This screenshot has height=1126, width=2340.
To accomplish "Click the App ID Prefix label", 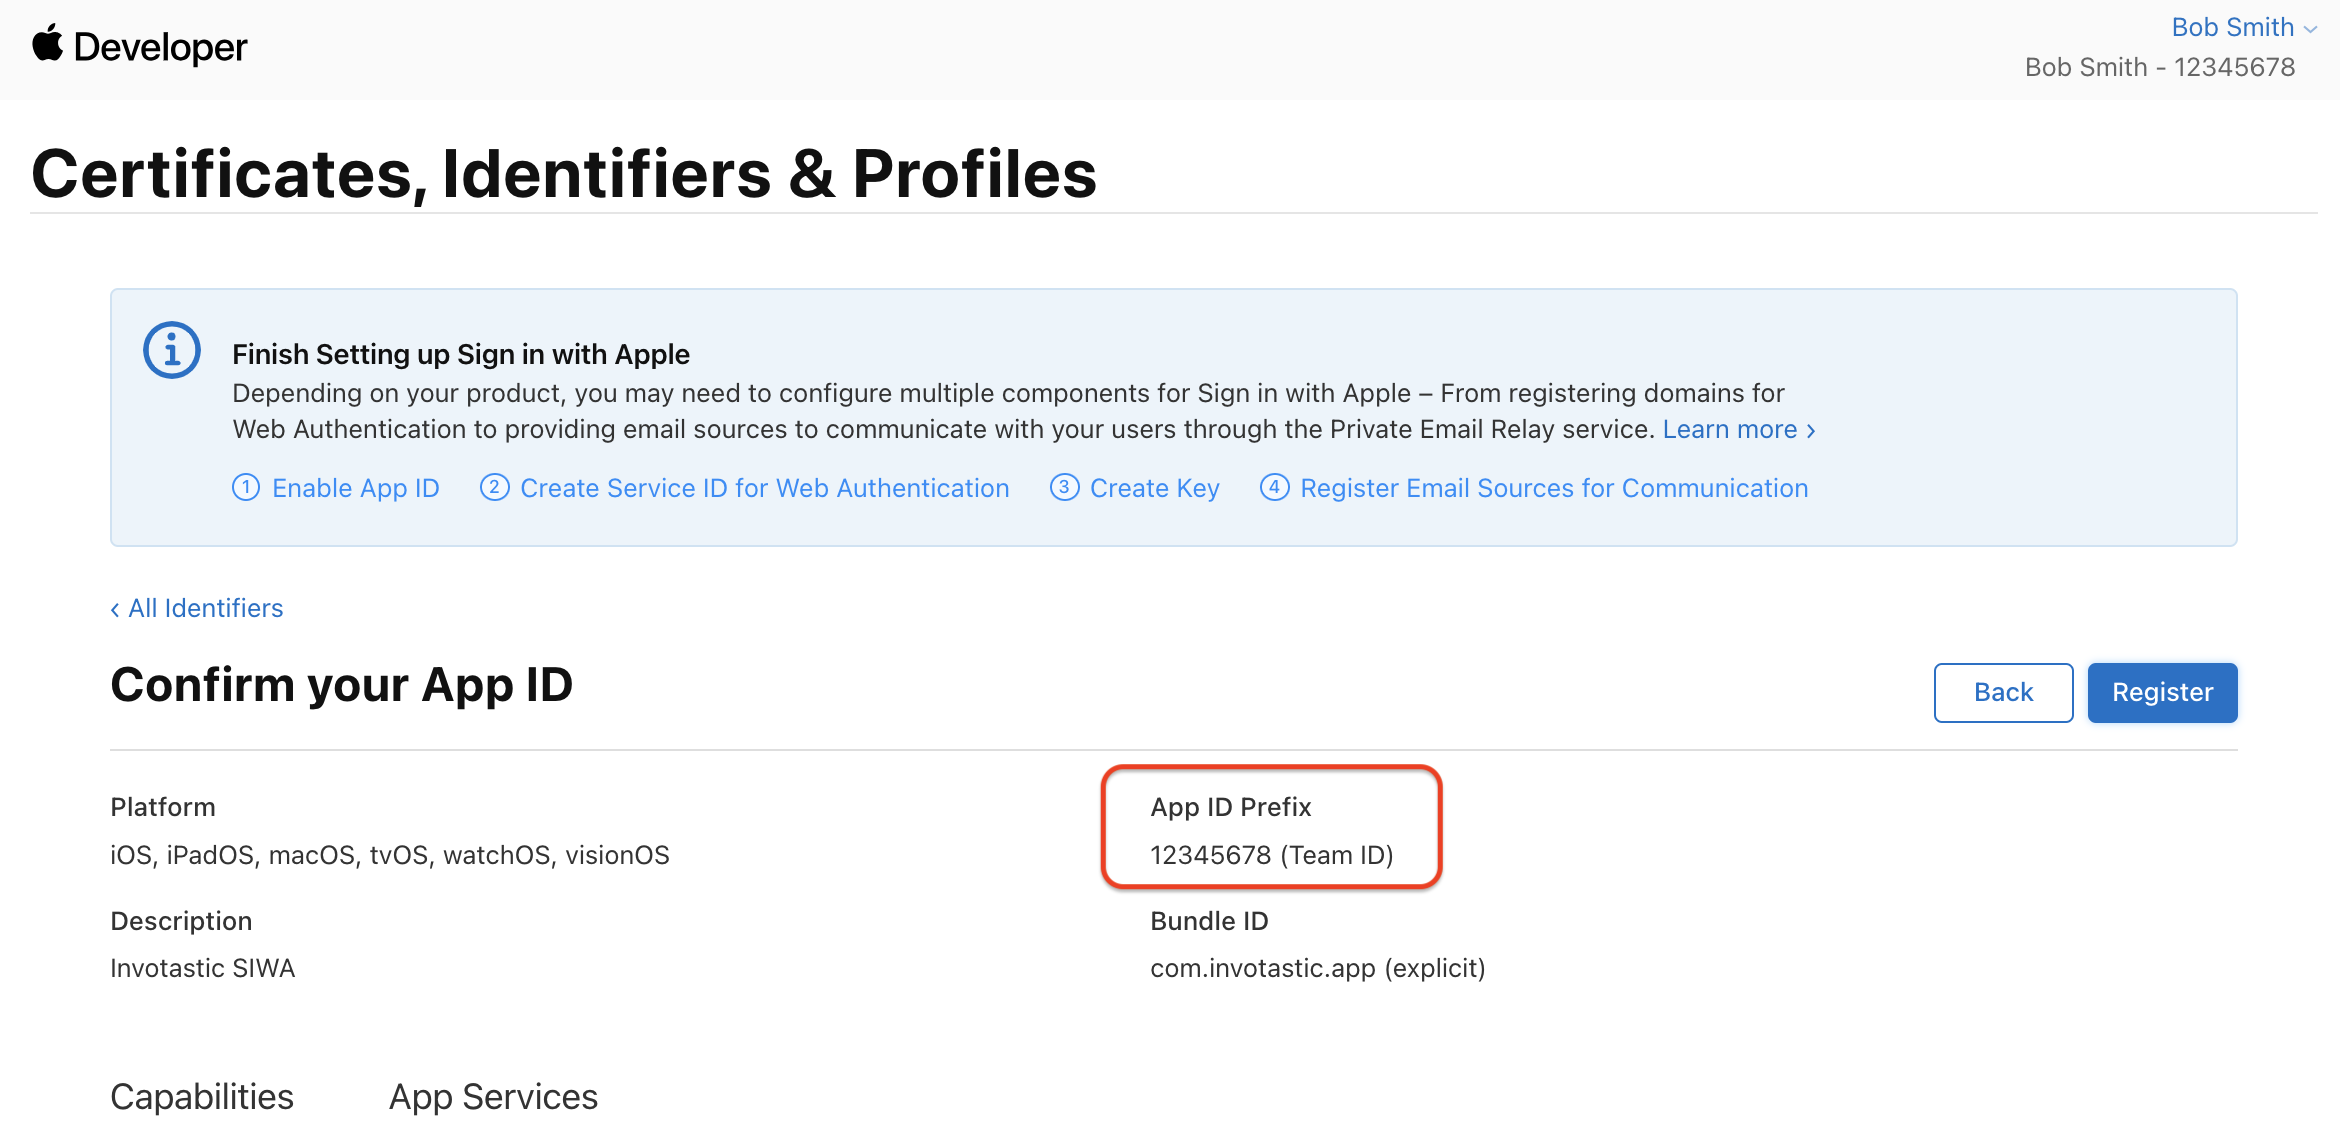I will (1231, 807).
